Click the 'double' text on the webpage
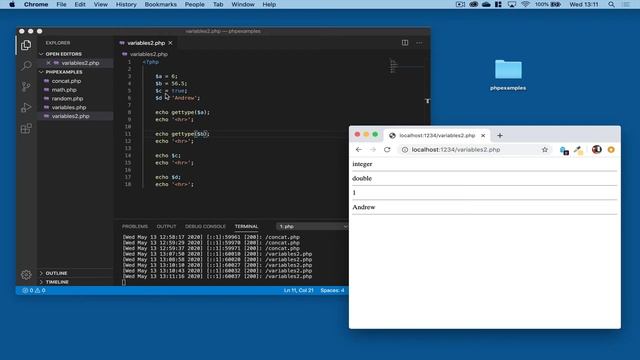 click(362, 178)
